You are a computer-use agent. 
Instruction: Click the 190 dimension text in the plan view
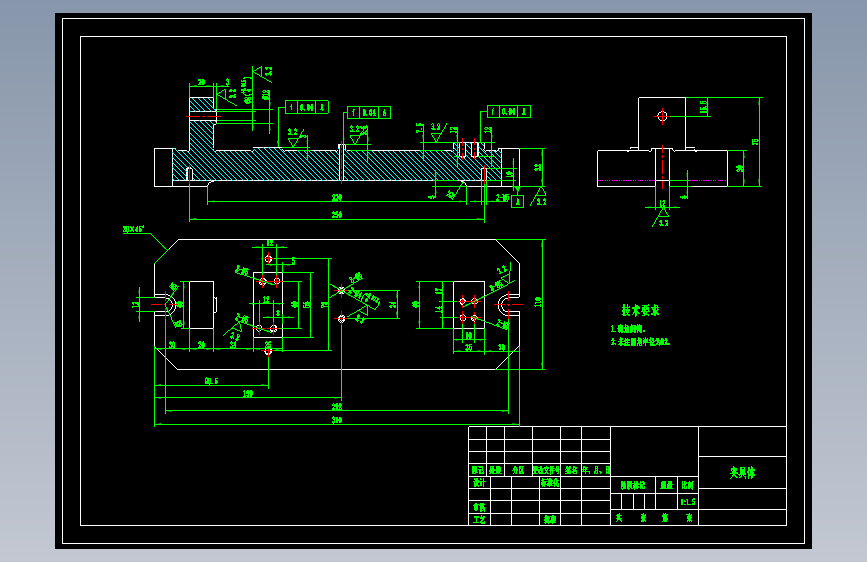248,393
